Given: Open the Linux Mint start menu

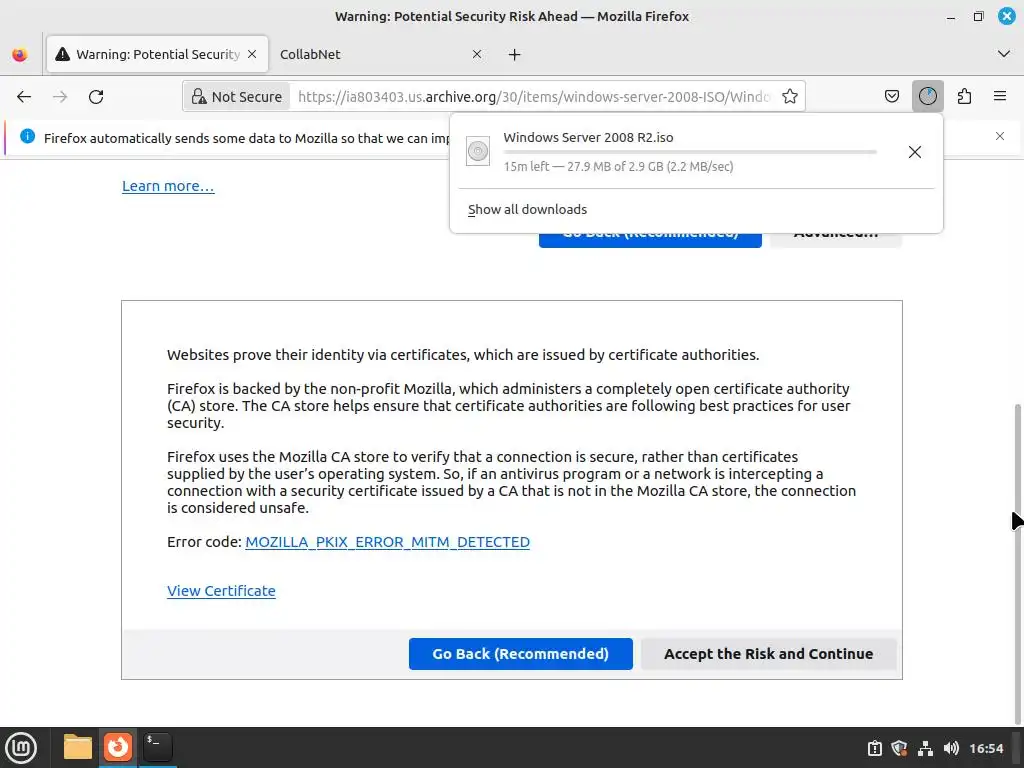Looking at the screenshot, I should (x=21, y=748).
